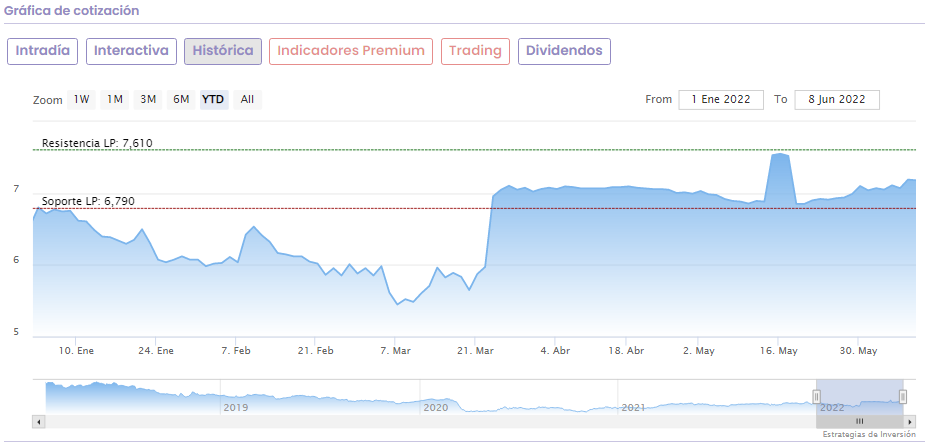Open Indicadores Premium tab
Image resolution: width=930 pixels, height=448 pixels.
[351, 51]
